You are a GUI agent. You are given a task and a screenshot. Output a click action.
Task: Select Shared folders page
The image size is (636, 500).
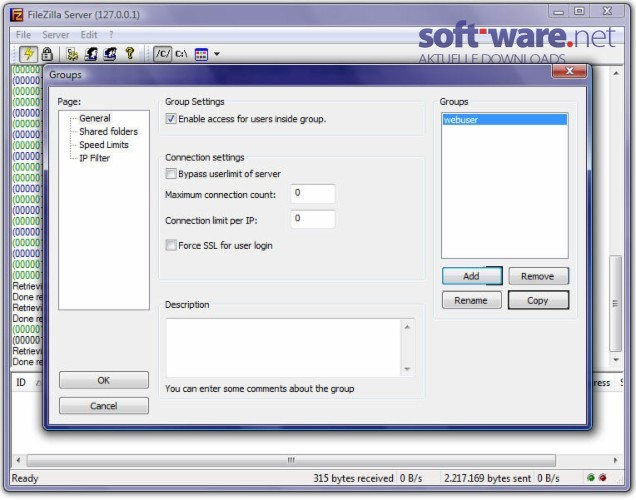coord(108,132)
